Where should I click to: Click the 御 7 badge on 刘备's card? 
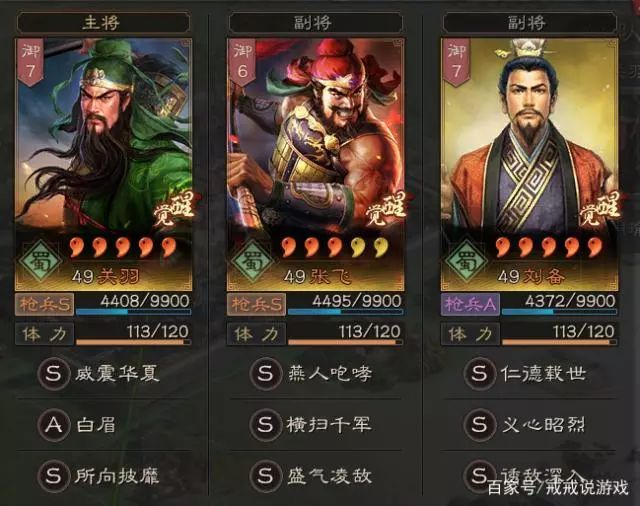[x=456, y=62]
